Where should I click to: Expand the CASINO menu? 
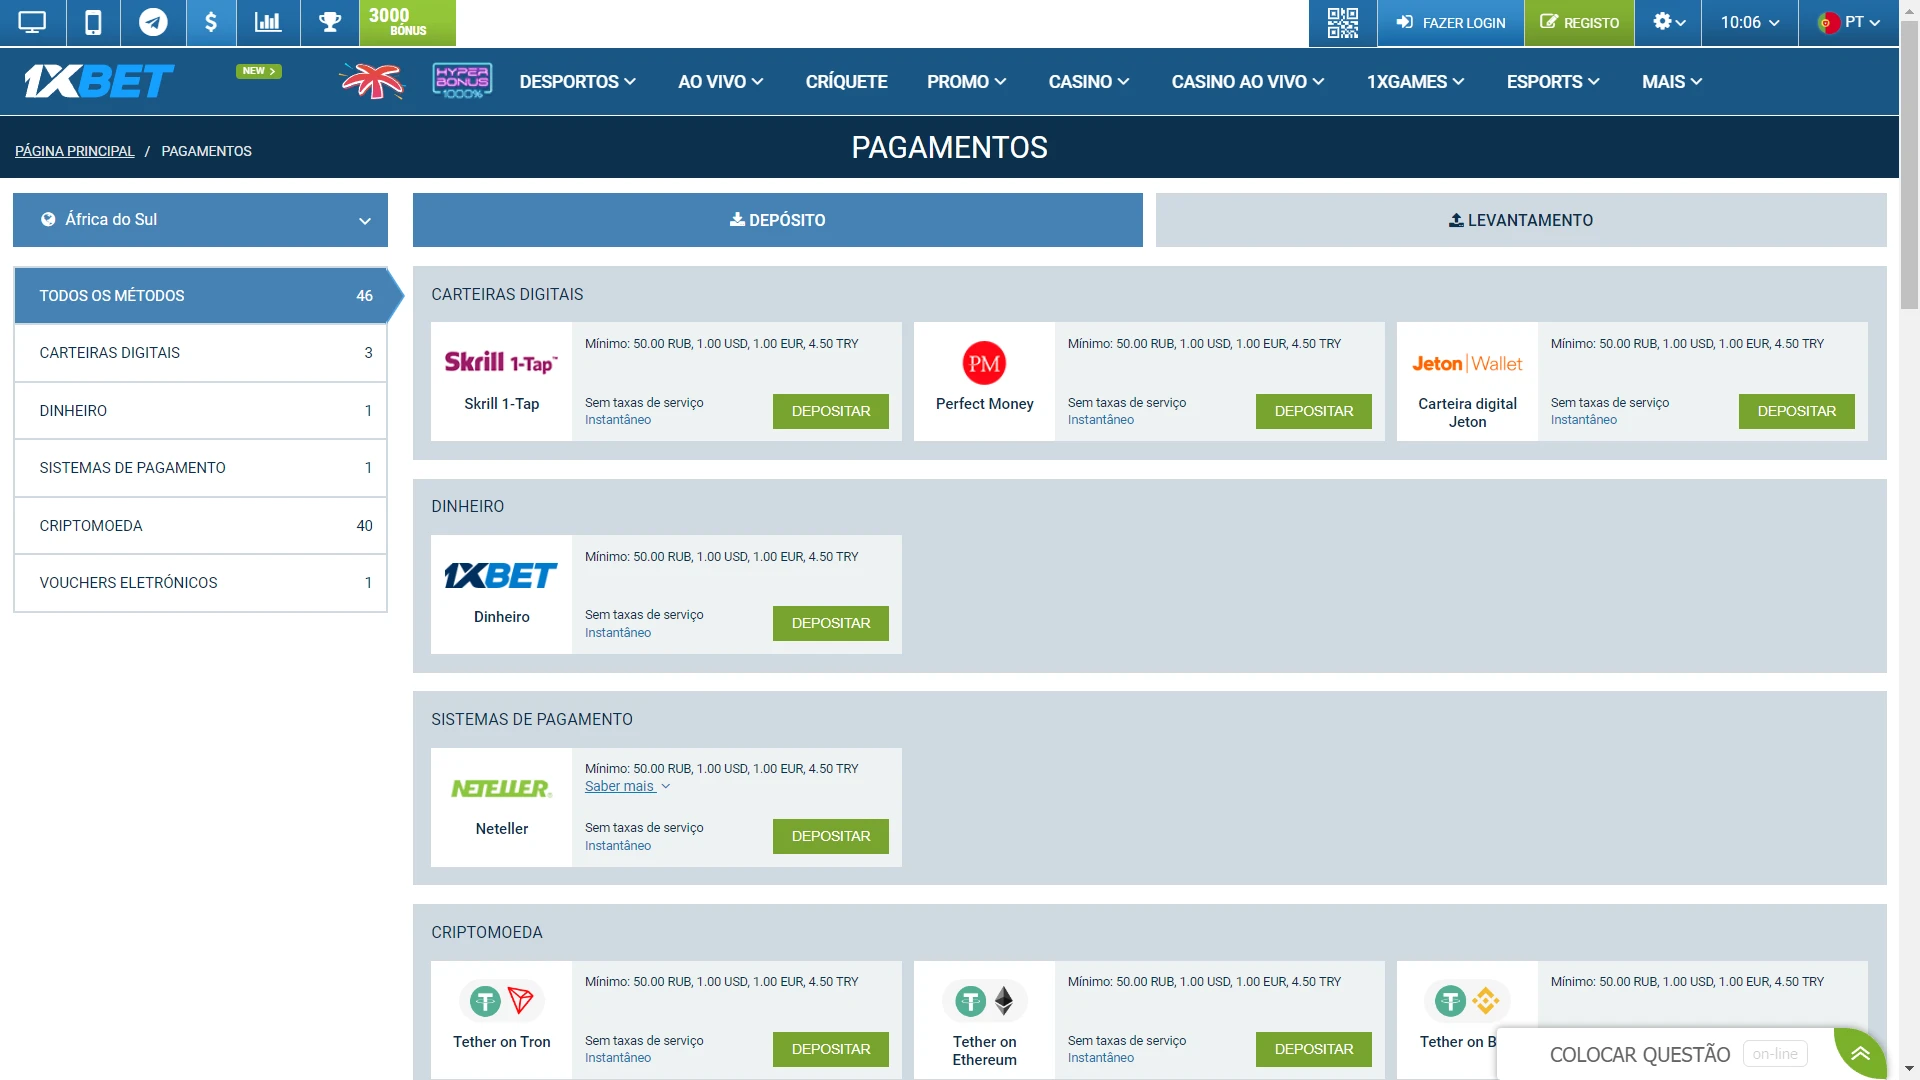[x=1088, y=82]
